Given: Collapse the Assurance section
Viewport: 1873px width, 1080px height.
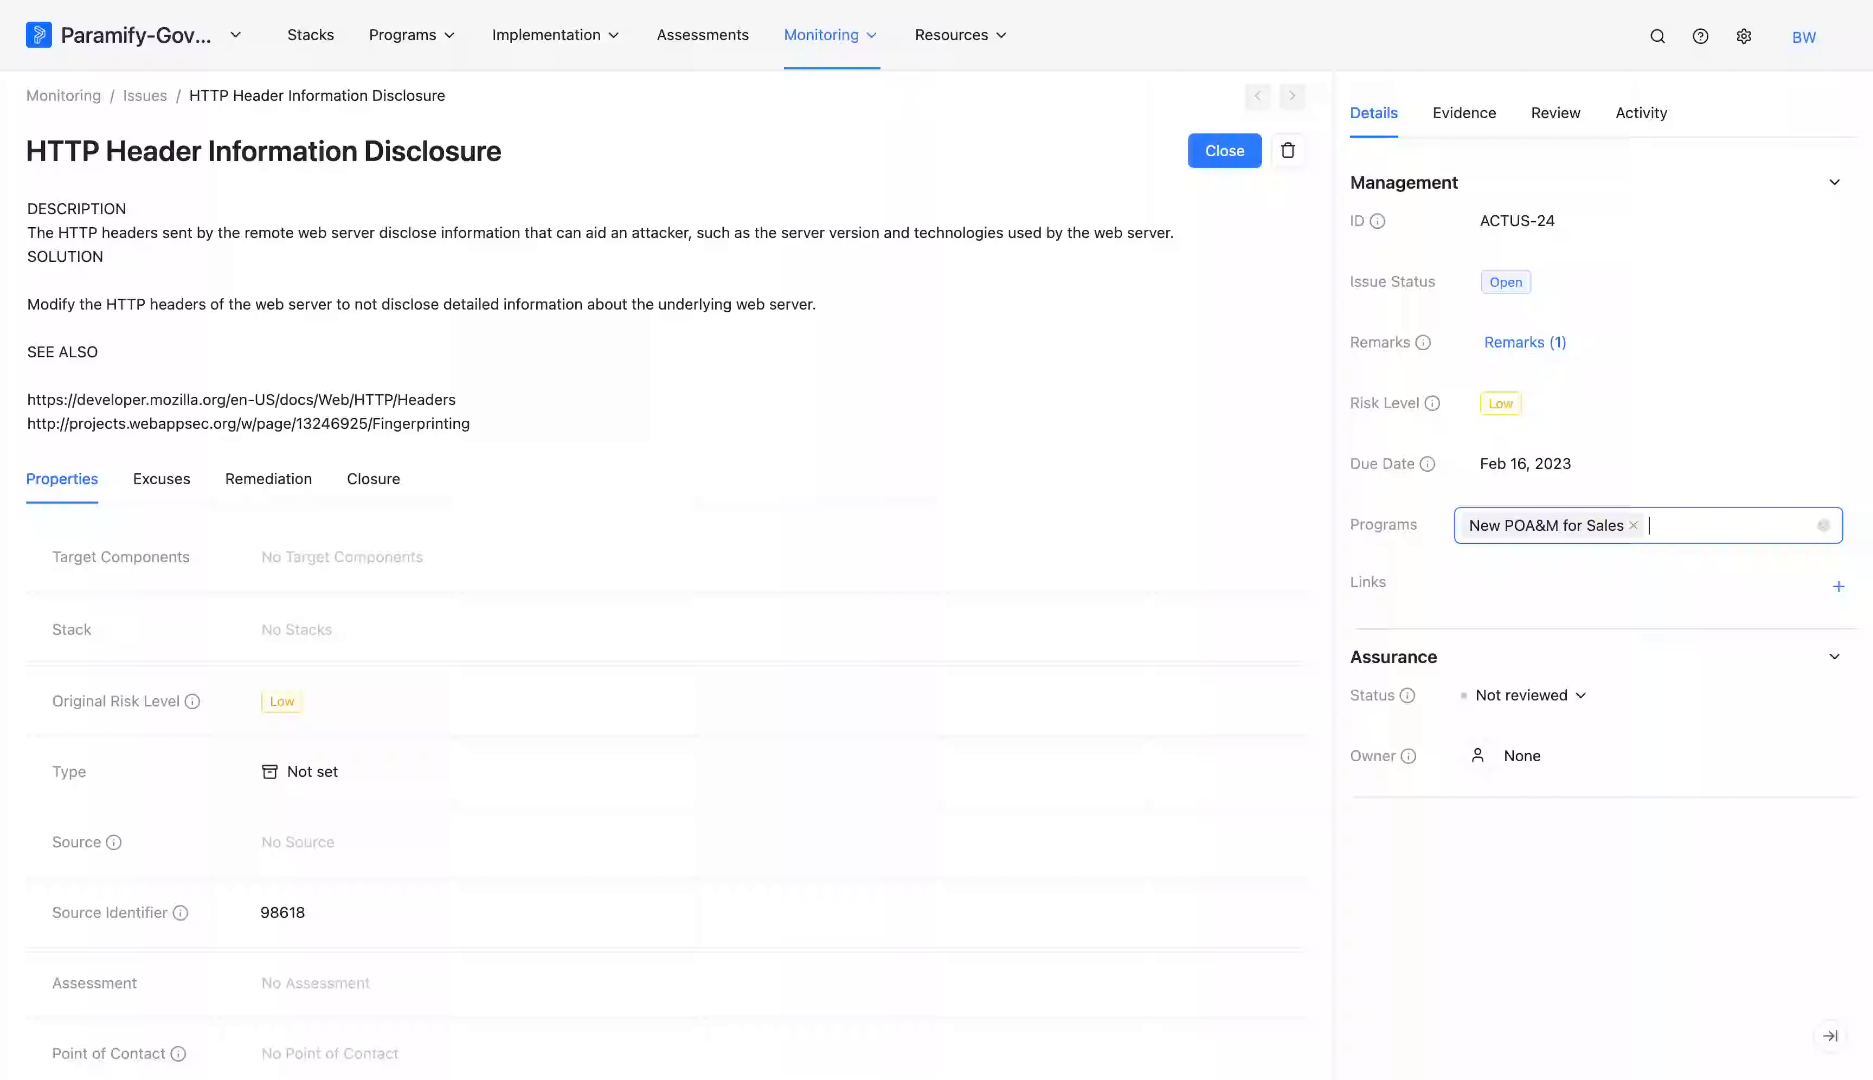Looking at the screenshot, I should pyautogui.click(x=1835, y=657).
